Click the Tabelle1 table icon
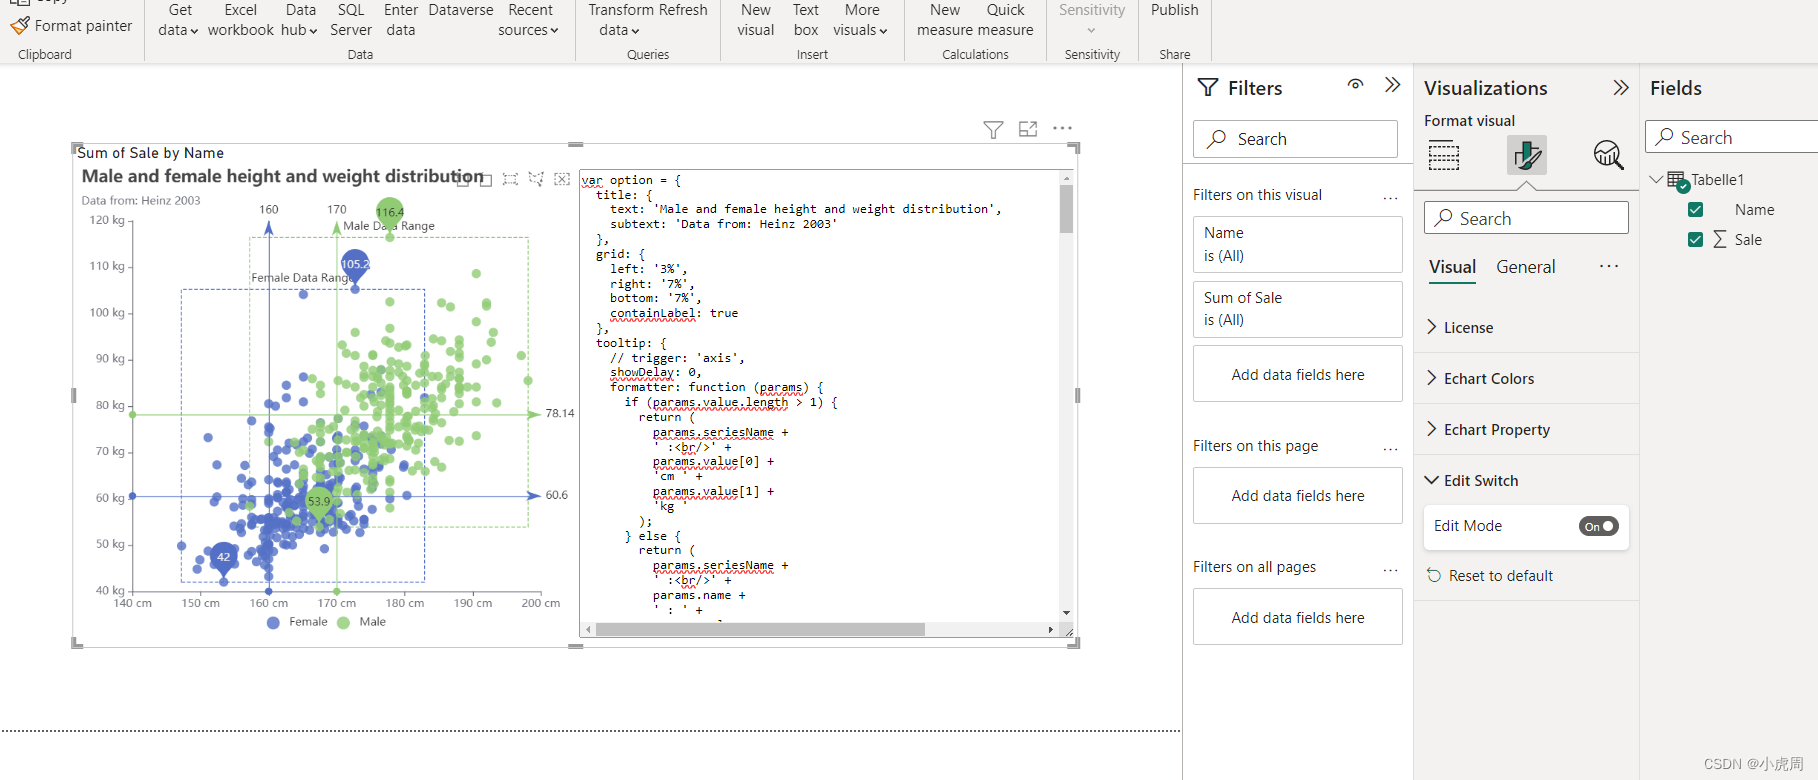 pos(1677,180)
